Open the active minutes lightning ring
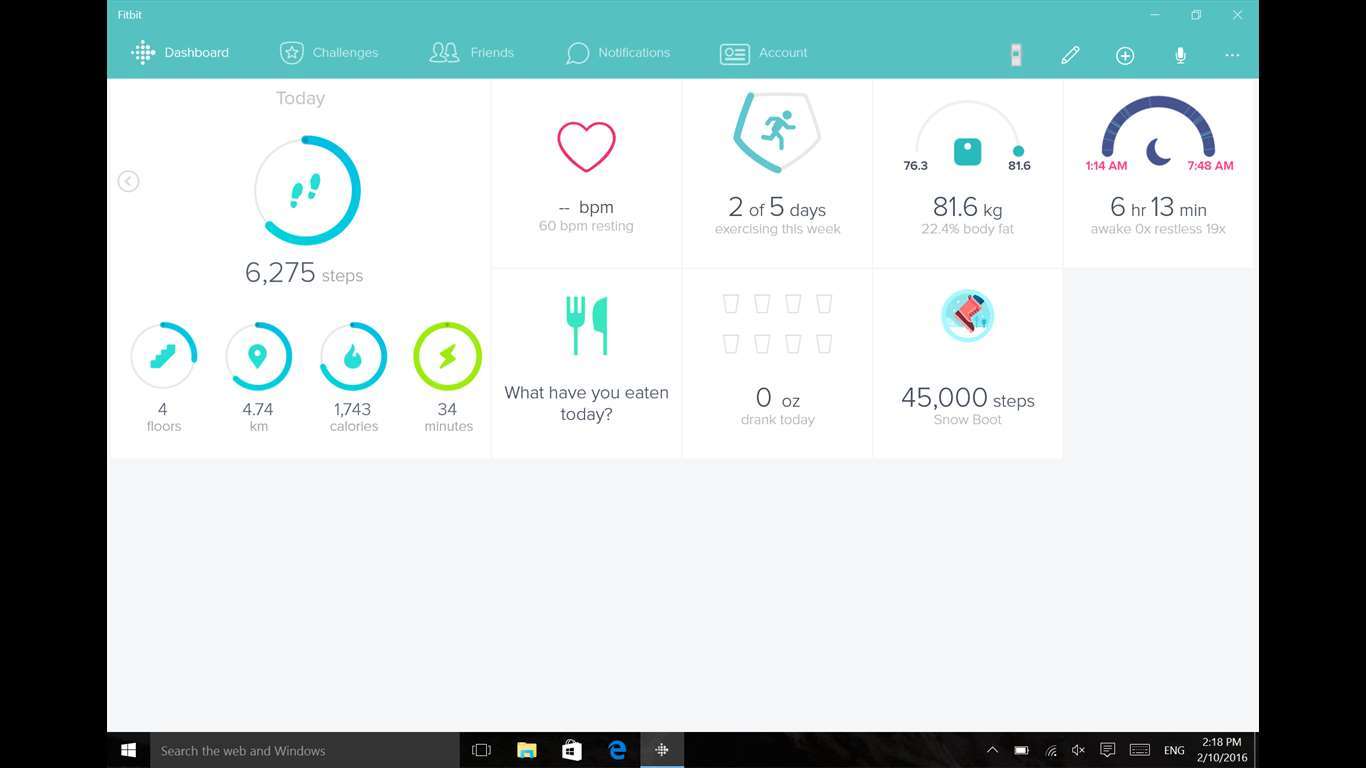 pos(447,356)
